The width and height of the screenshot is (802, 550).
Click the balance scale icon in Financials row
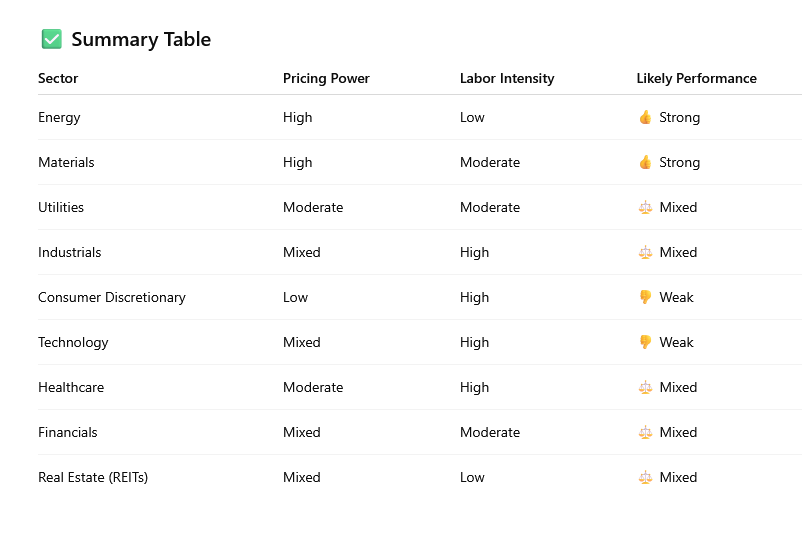(645, 432)
